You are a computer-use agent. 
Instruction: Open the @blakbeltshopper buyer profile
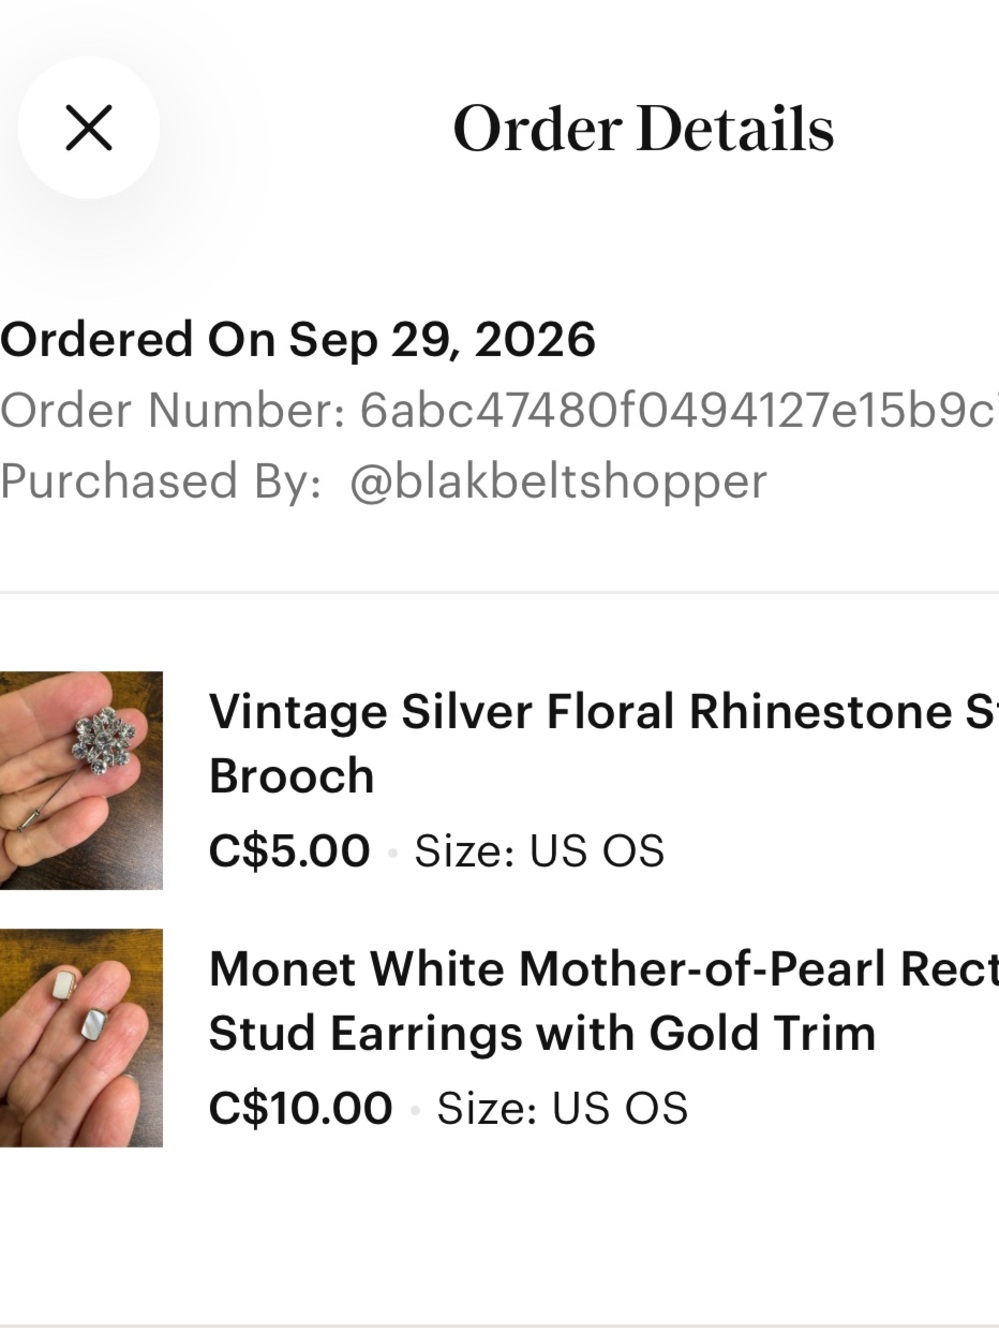pyautogui.click(x=558, y=482)
